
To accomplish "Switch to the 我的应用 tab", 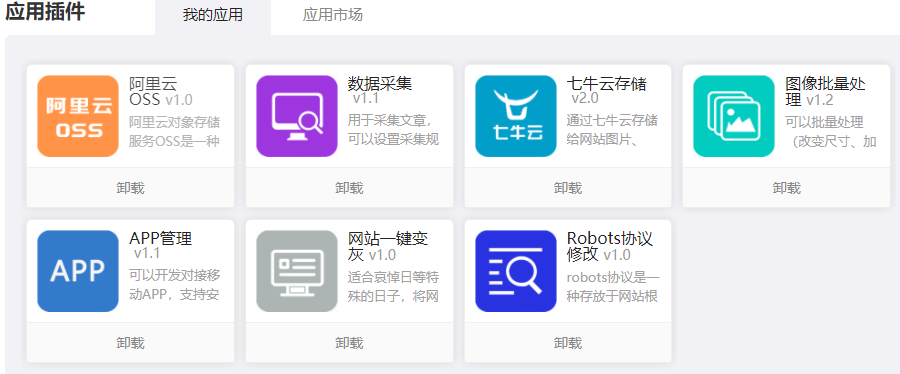I will click(213, 15).
